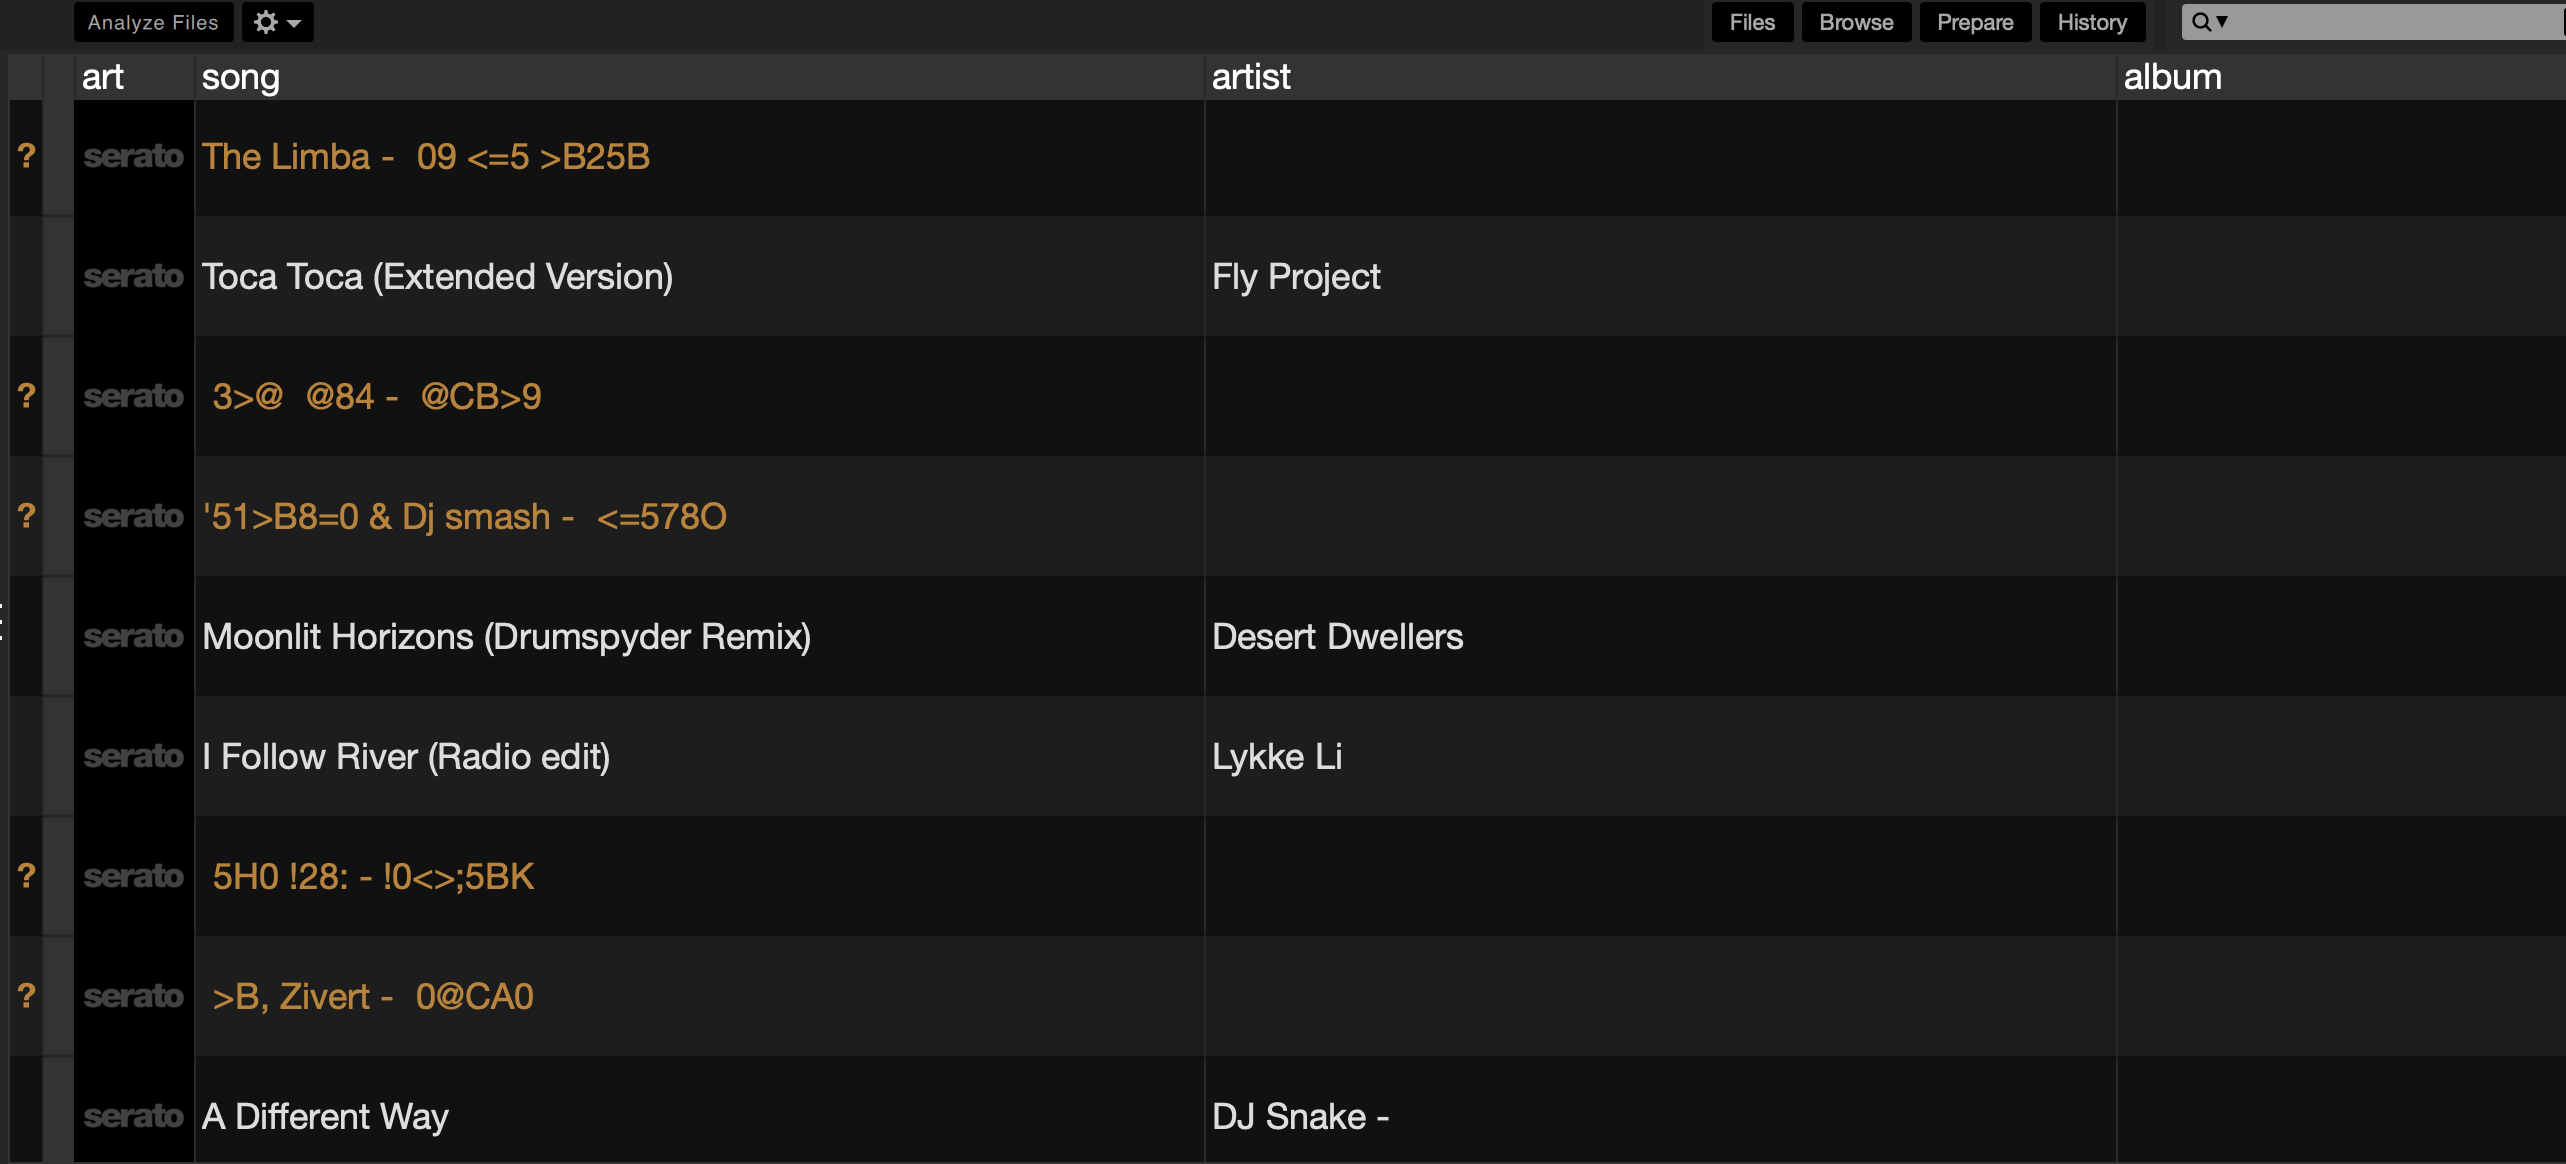Viewport: 2566px width, 1164px height.
Task: Sort the library by song column header
Action: coord(240,77)
